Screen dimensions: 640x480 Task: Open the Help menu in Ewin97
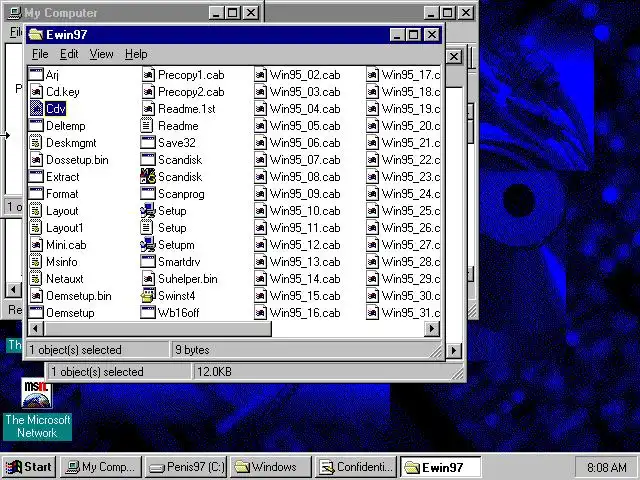tap(136, 54)
